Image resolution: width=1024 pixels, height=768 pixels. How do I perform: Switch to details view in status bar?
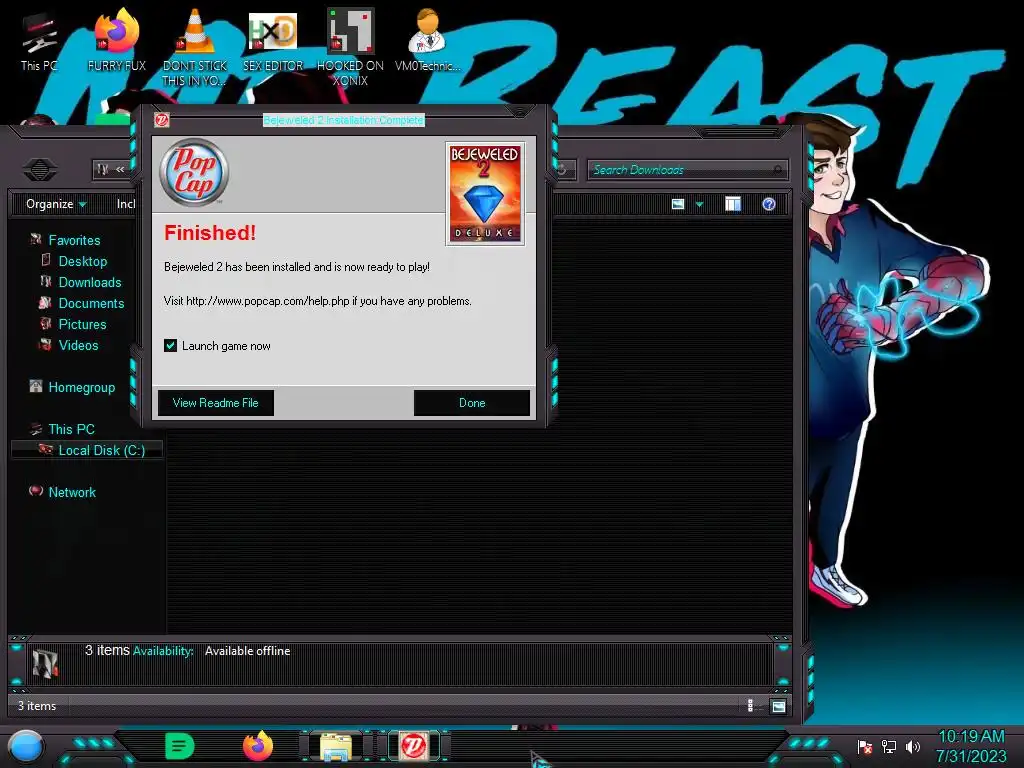750,706
